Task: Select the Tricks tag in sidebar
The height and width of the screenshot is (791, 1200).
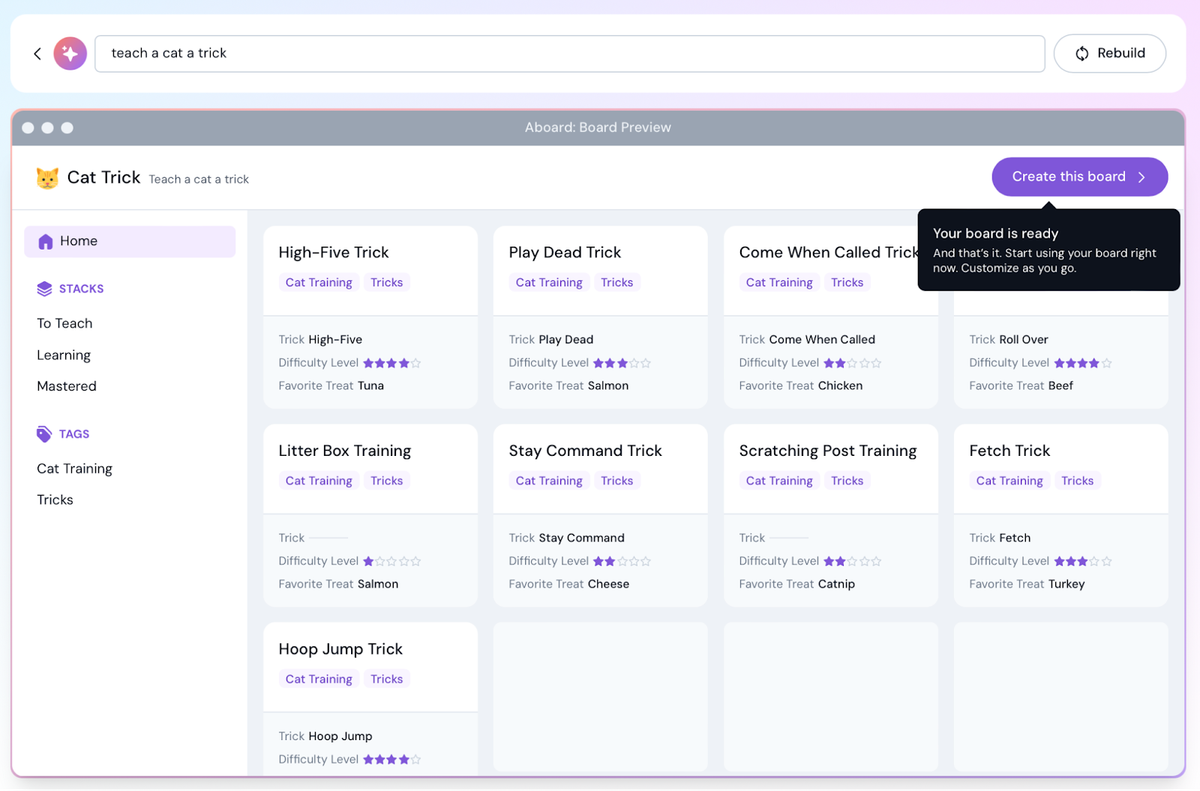Action: [55, 500]
